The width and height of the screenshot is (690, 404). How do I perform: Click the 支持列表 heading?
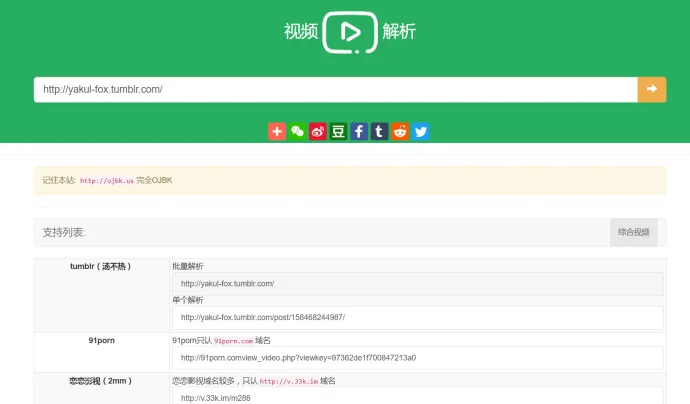pos(64,232)
